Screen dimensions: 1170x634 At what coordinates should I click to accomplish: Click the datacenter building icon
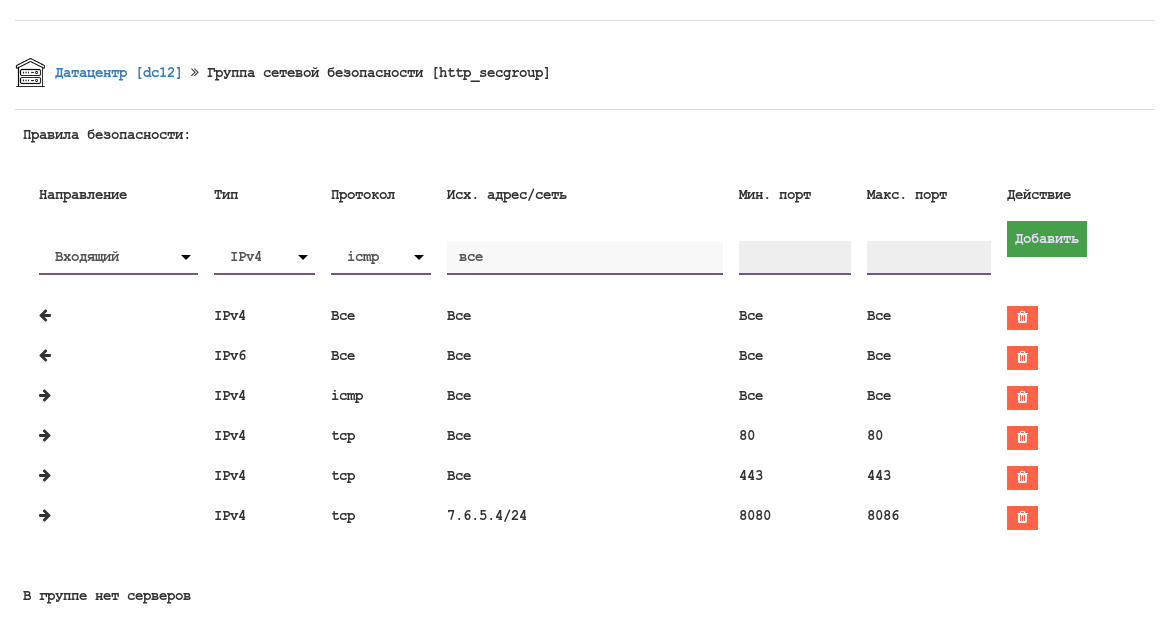coord(30,73)
